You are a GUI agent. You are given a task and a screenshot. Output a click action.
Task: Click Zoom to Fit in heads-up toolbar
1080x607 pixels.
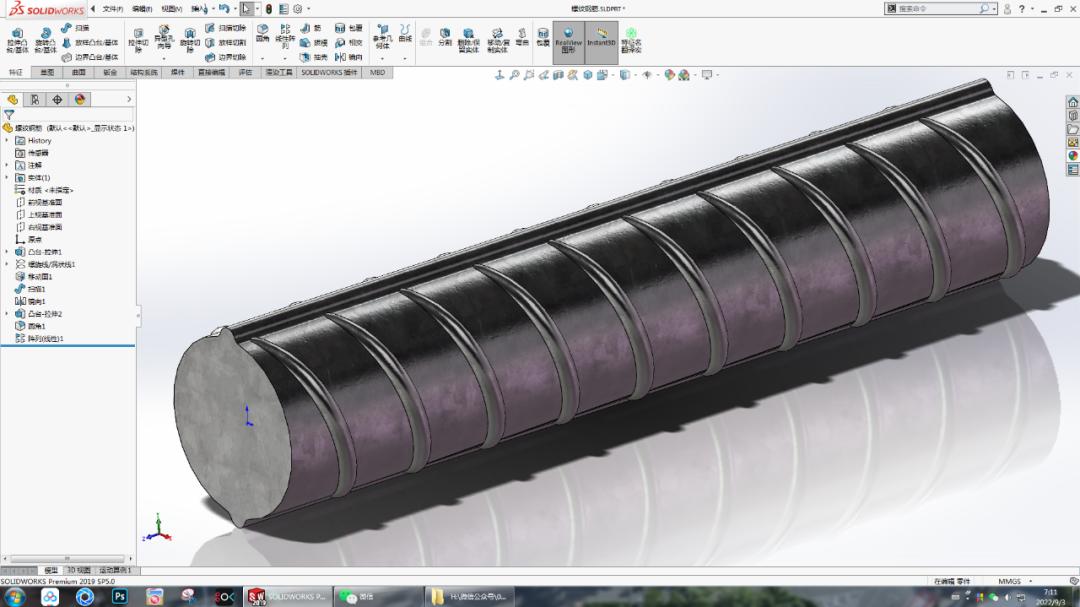514,72
